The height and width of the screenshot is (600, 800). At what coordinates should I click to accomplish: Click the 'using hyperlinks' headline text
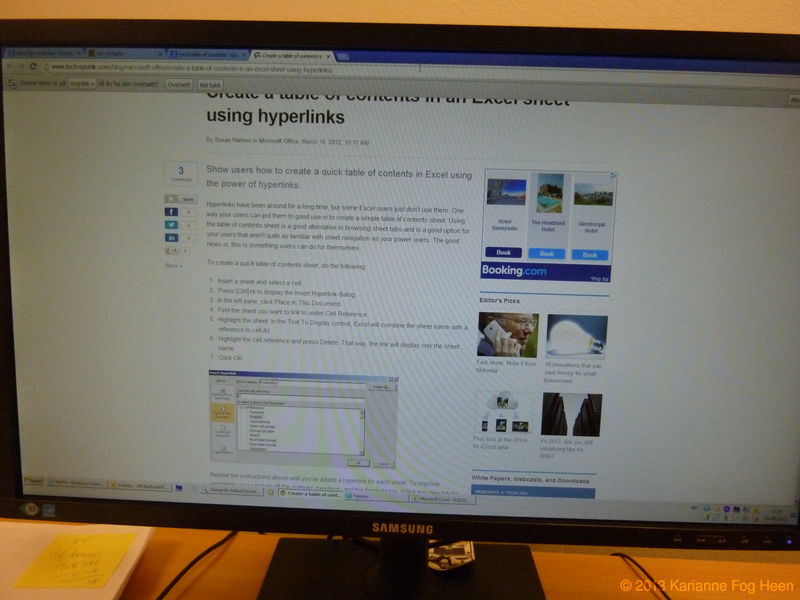276,117
